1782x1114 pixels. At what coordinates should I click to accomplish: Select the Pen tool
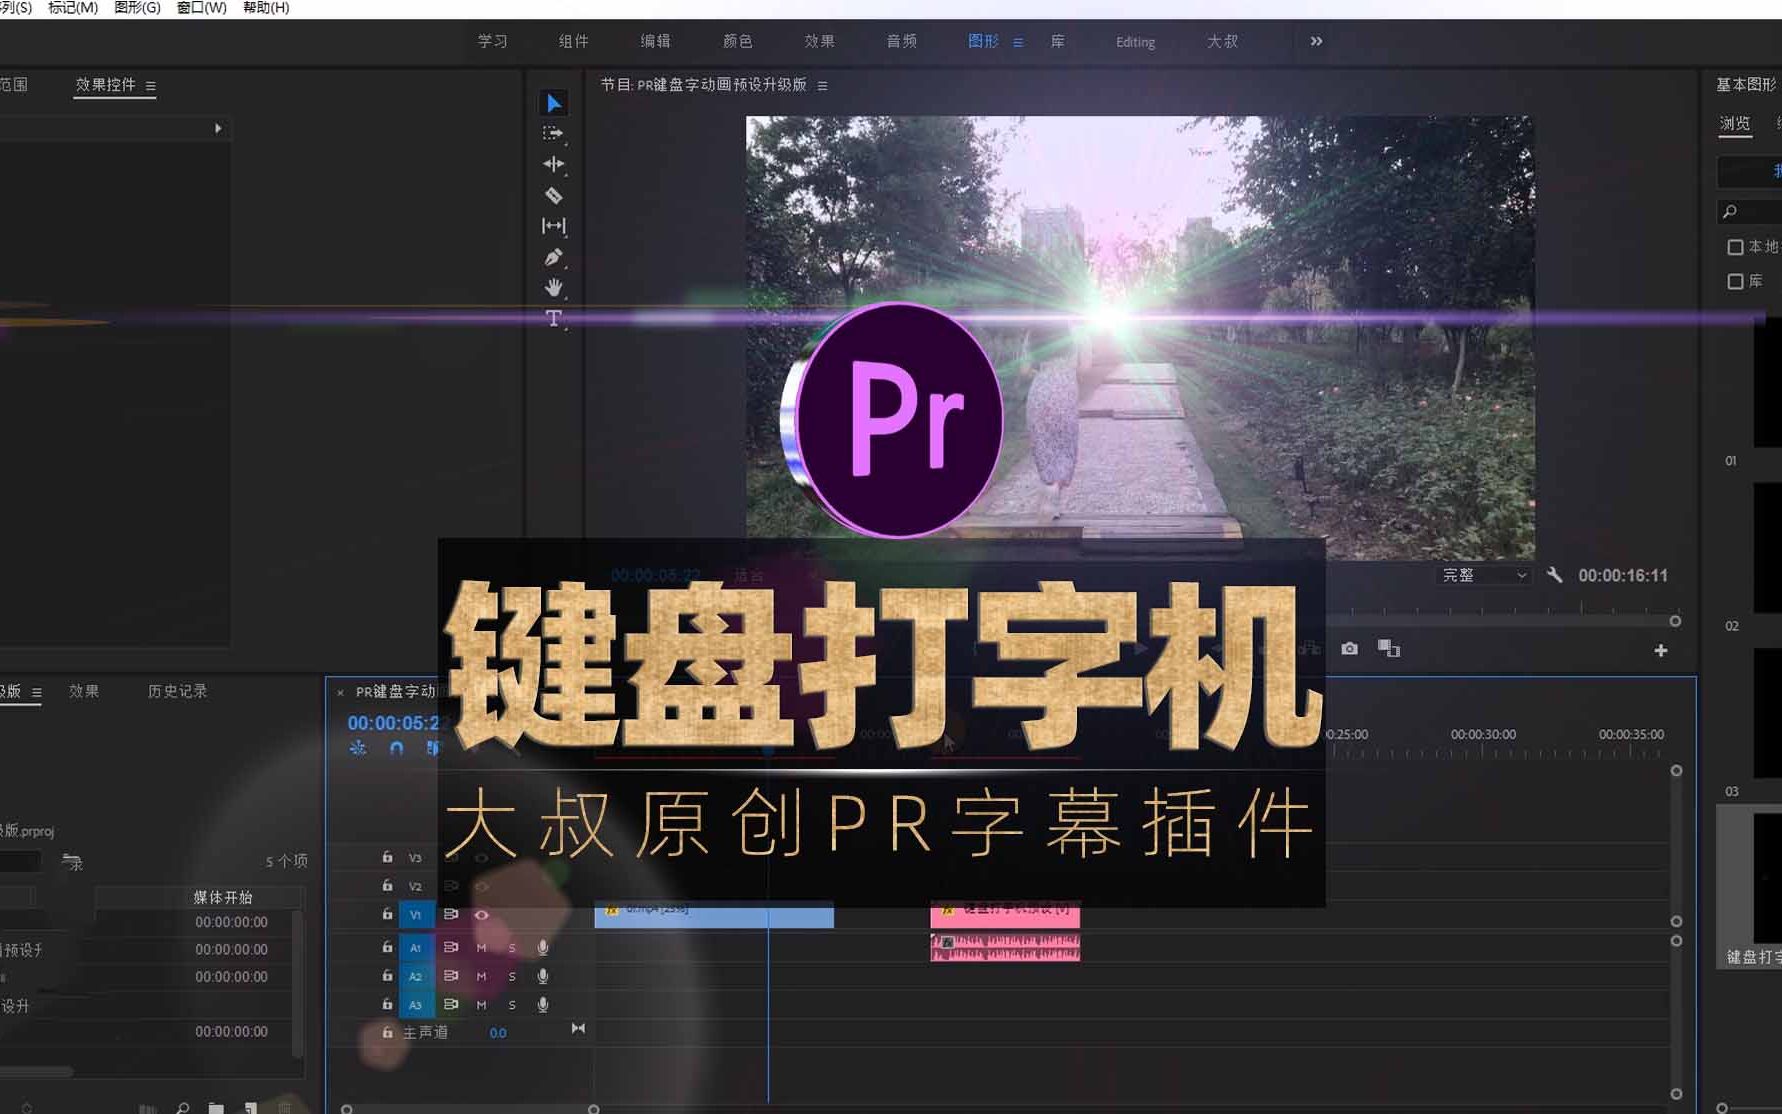553,257
